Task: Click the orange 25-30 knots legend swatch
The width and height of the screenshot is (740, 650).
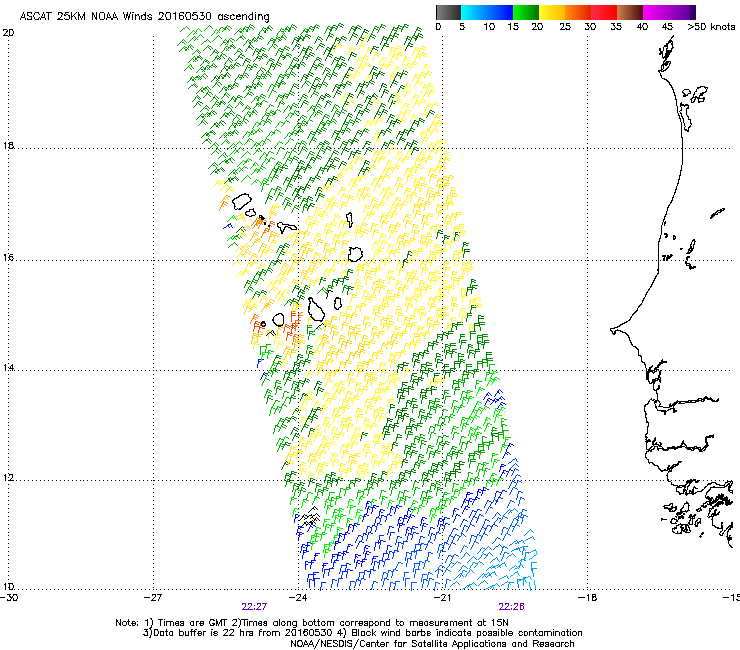Action: click(x=578, y=12)
